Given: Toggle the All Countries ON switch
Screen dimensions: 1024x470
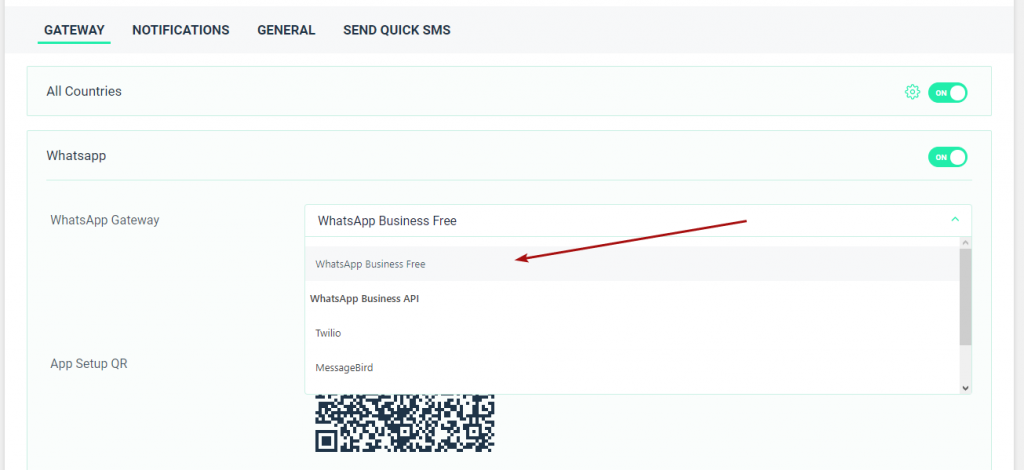Looking at the screenshot, I should [x=948, y=92].
